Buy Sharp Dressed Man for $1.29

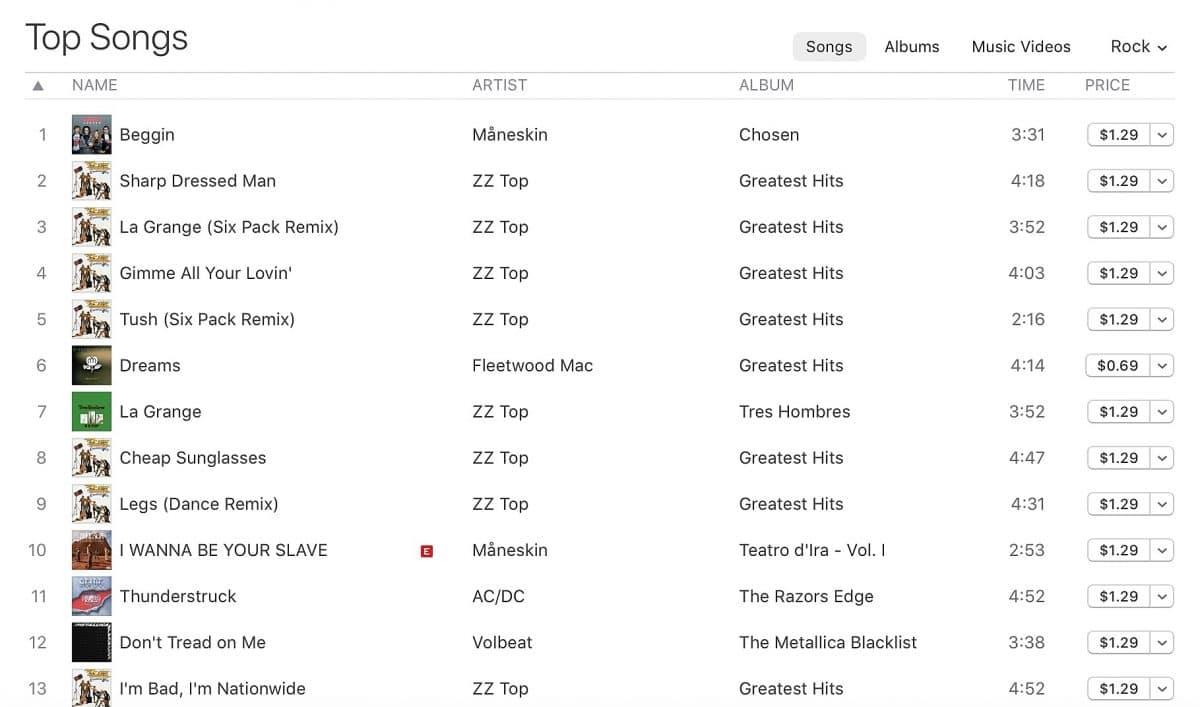click(1118, 181)
